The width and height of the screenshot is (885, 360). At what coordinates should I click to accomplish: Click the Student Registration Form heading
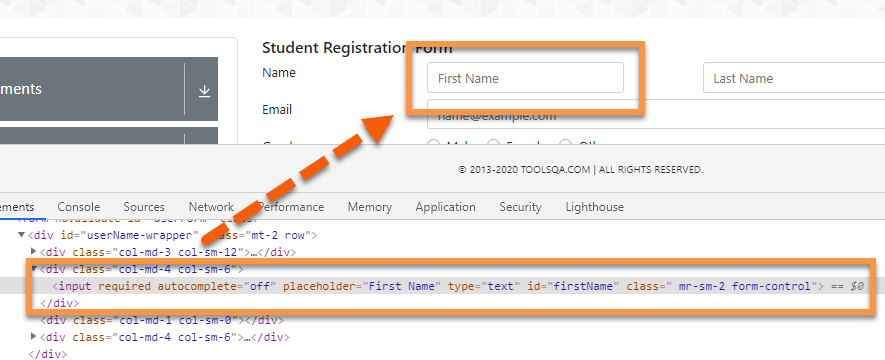tap(357, 48)
